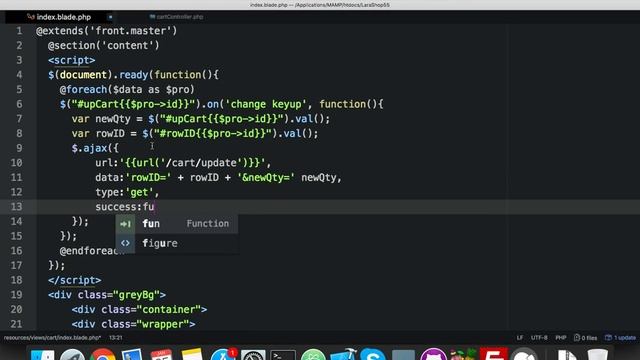The width and height of the screenshot is (640, 360).
Task: Click the snippet icon beside 'fun' suggestion
Action: [125, 224]
